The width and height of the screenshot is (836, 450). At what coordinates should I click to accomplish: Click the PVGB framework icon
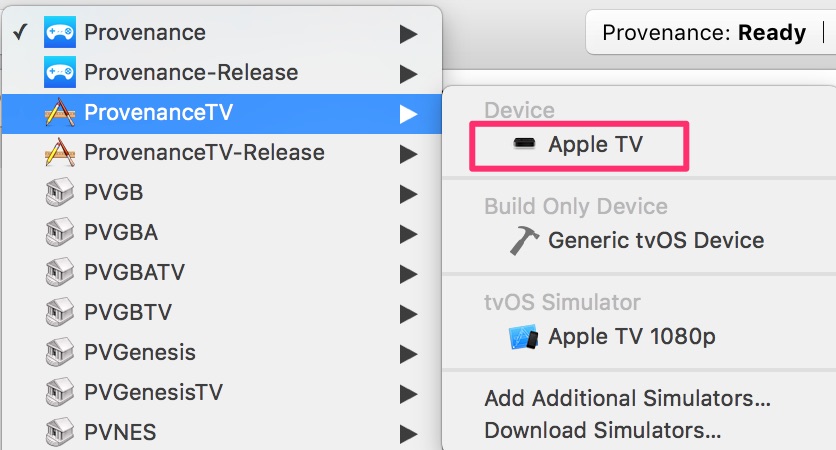[60, 193]
